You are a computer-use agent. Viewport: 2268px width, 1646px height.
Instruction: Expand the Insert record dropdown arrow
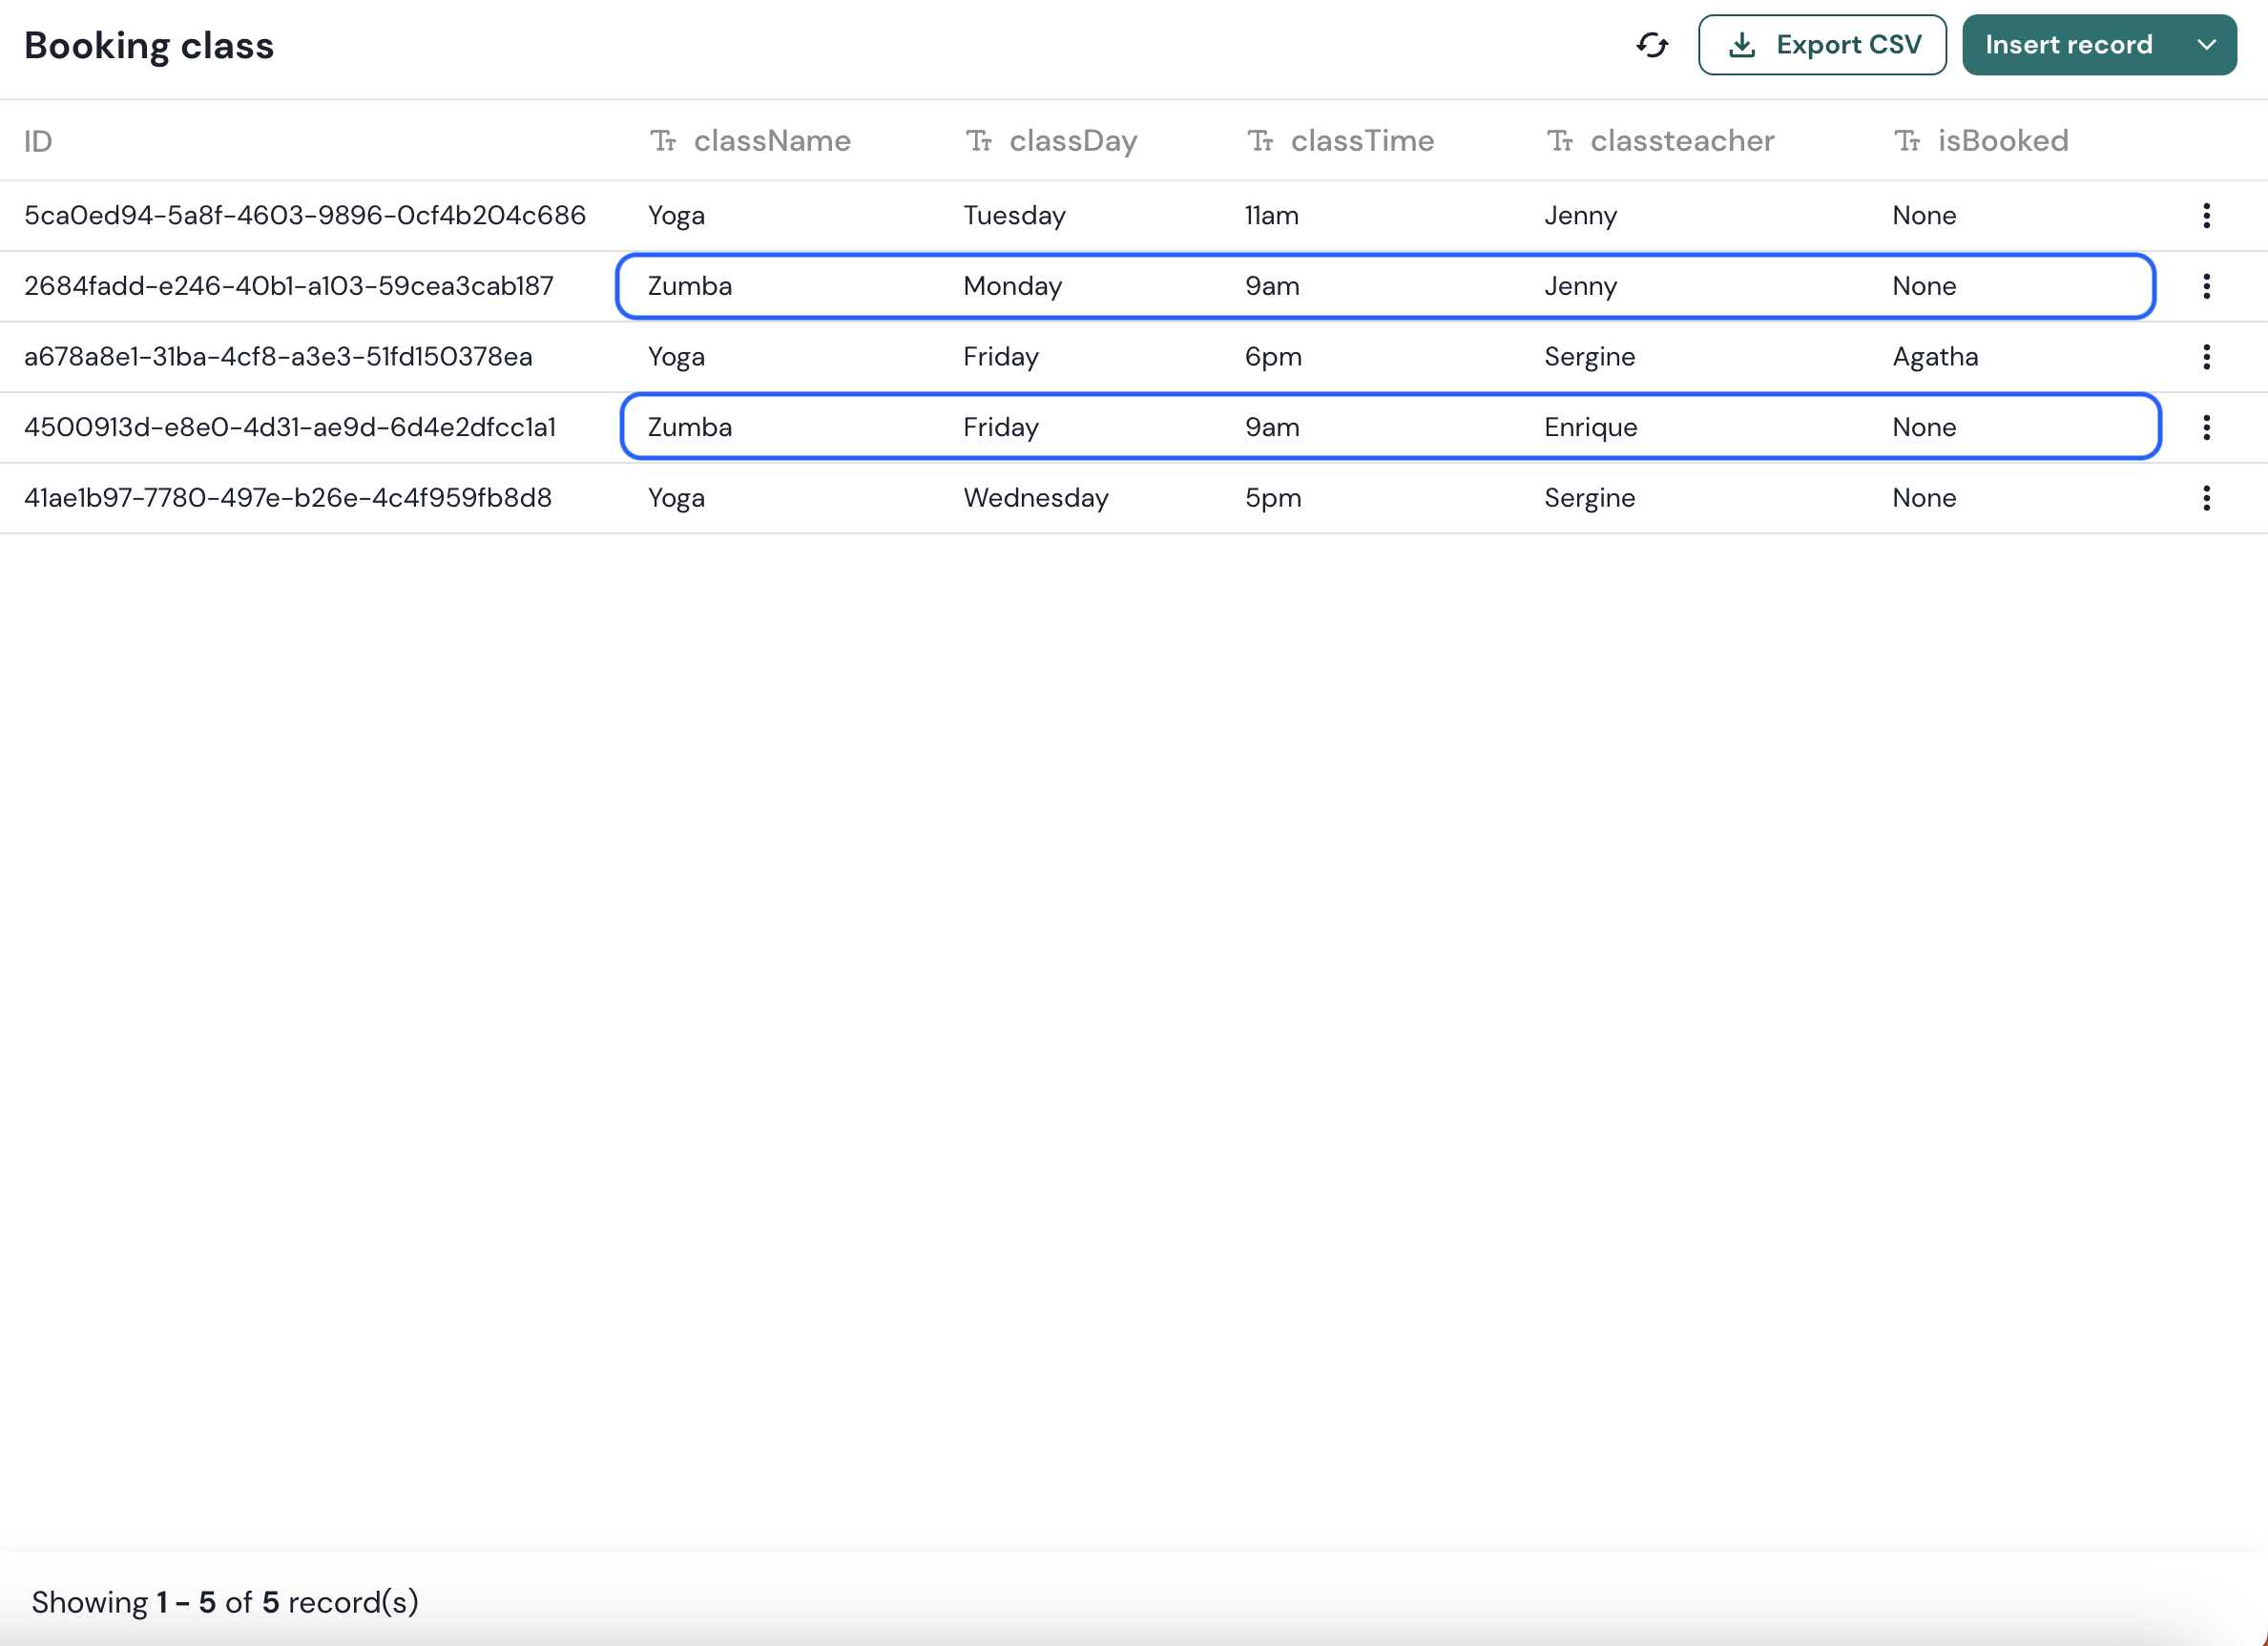pos(2206,45)
